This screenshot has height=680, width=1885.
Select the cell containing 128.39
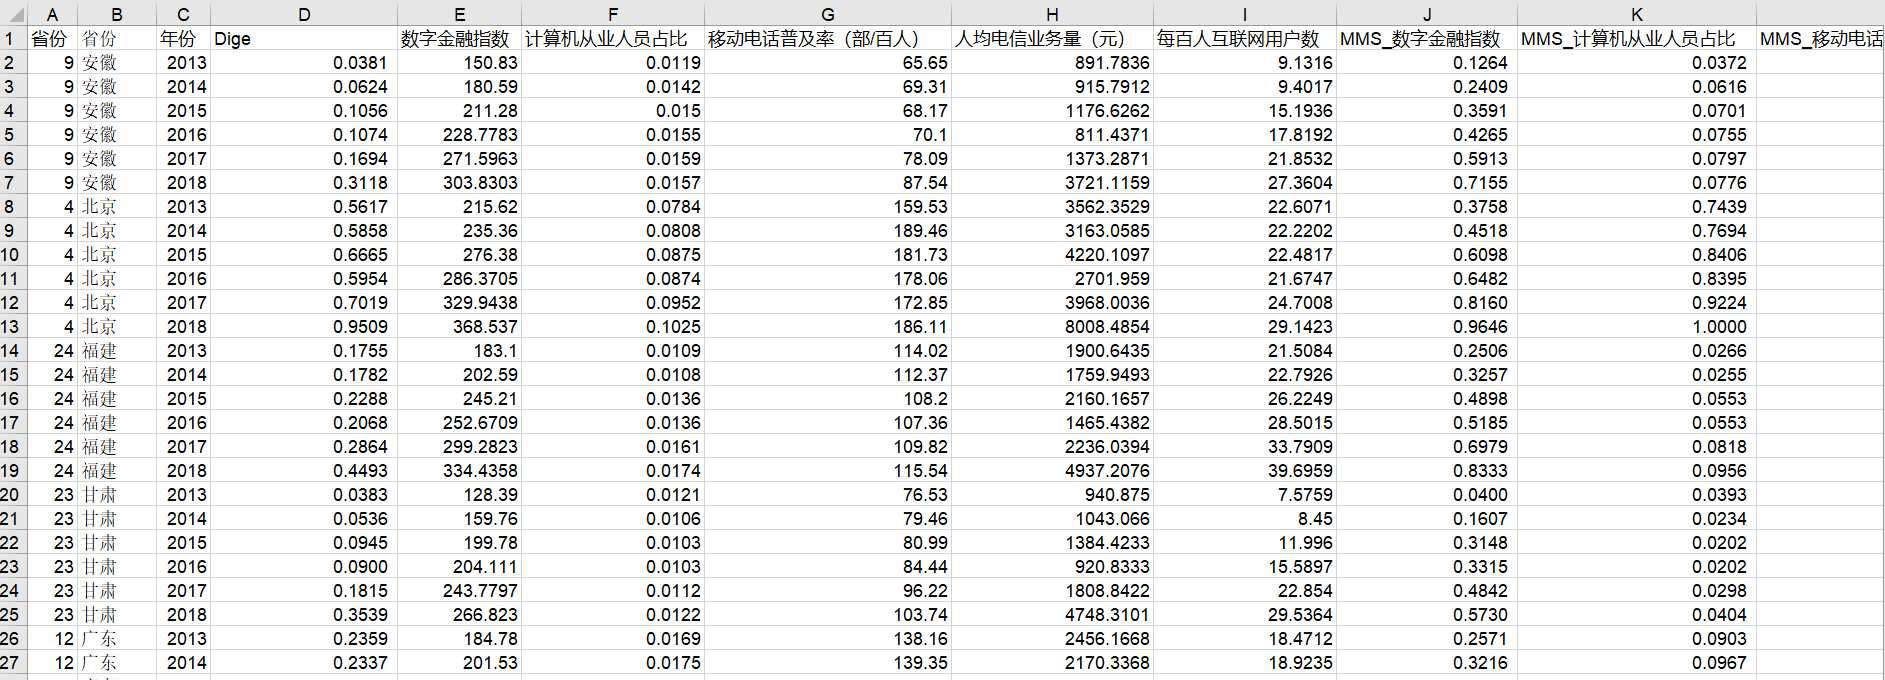tap(459, 494)
